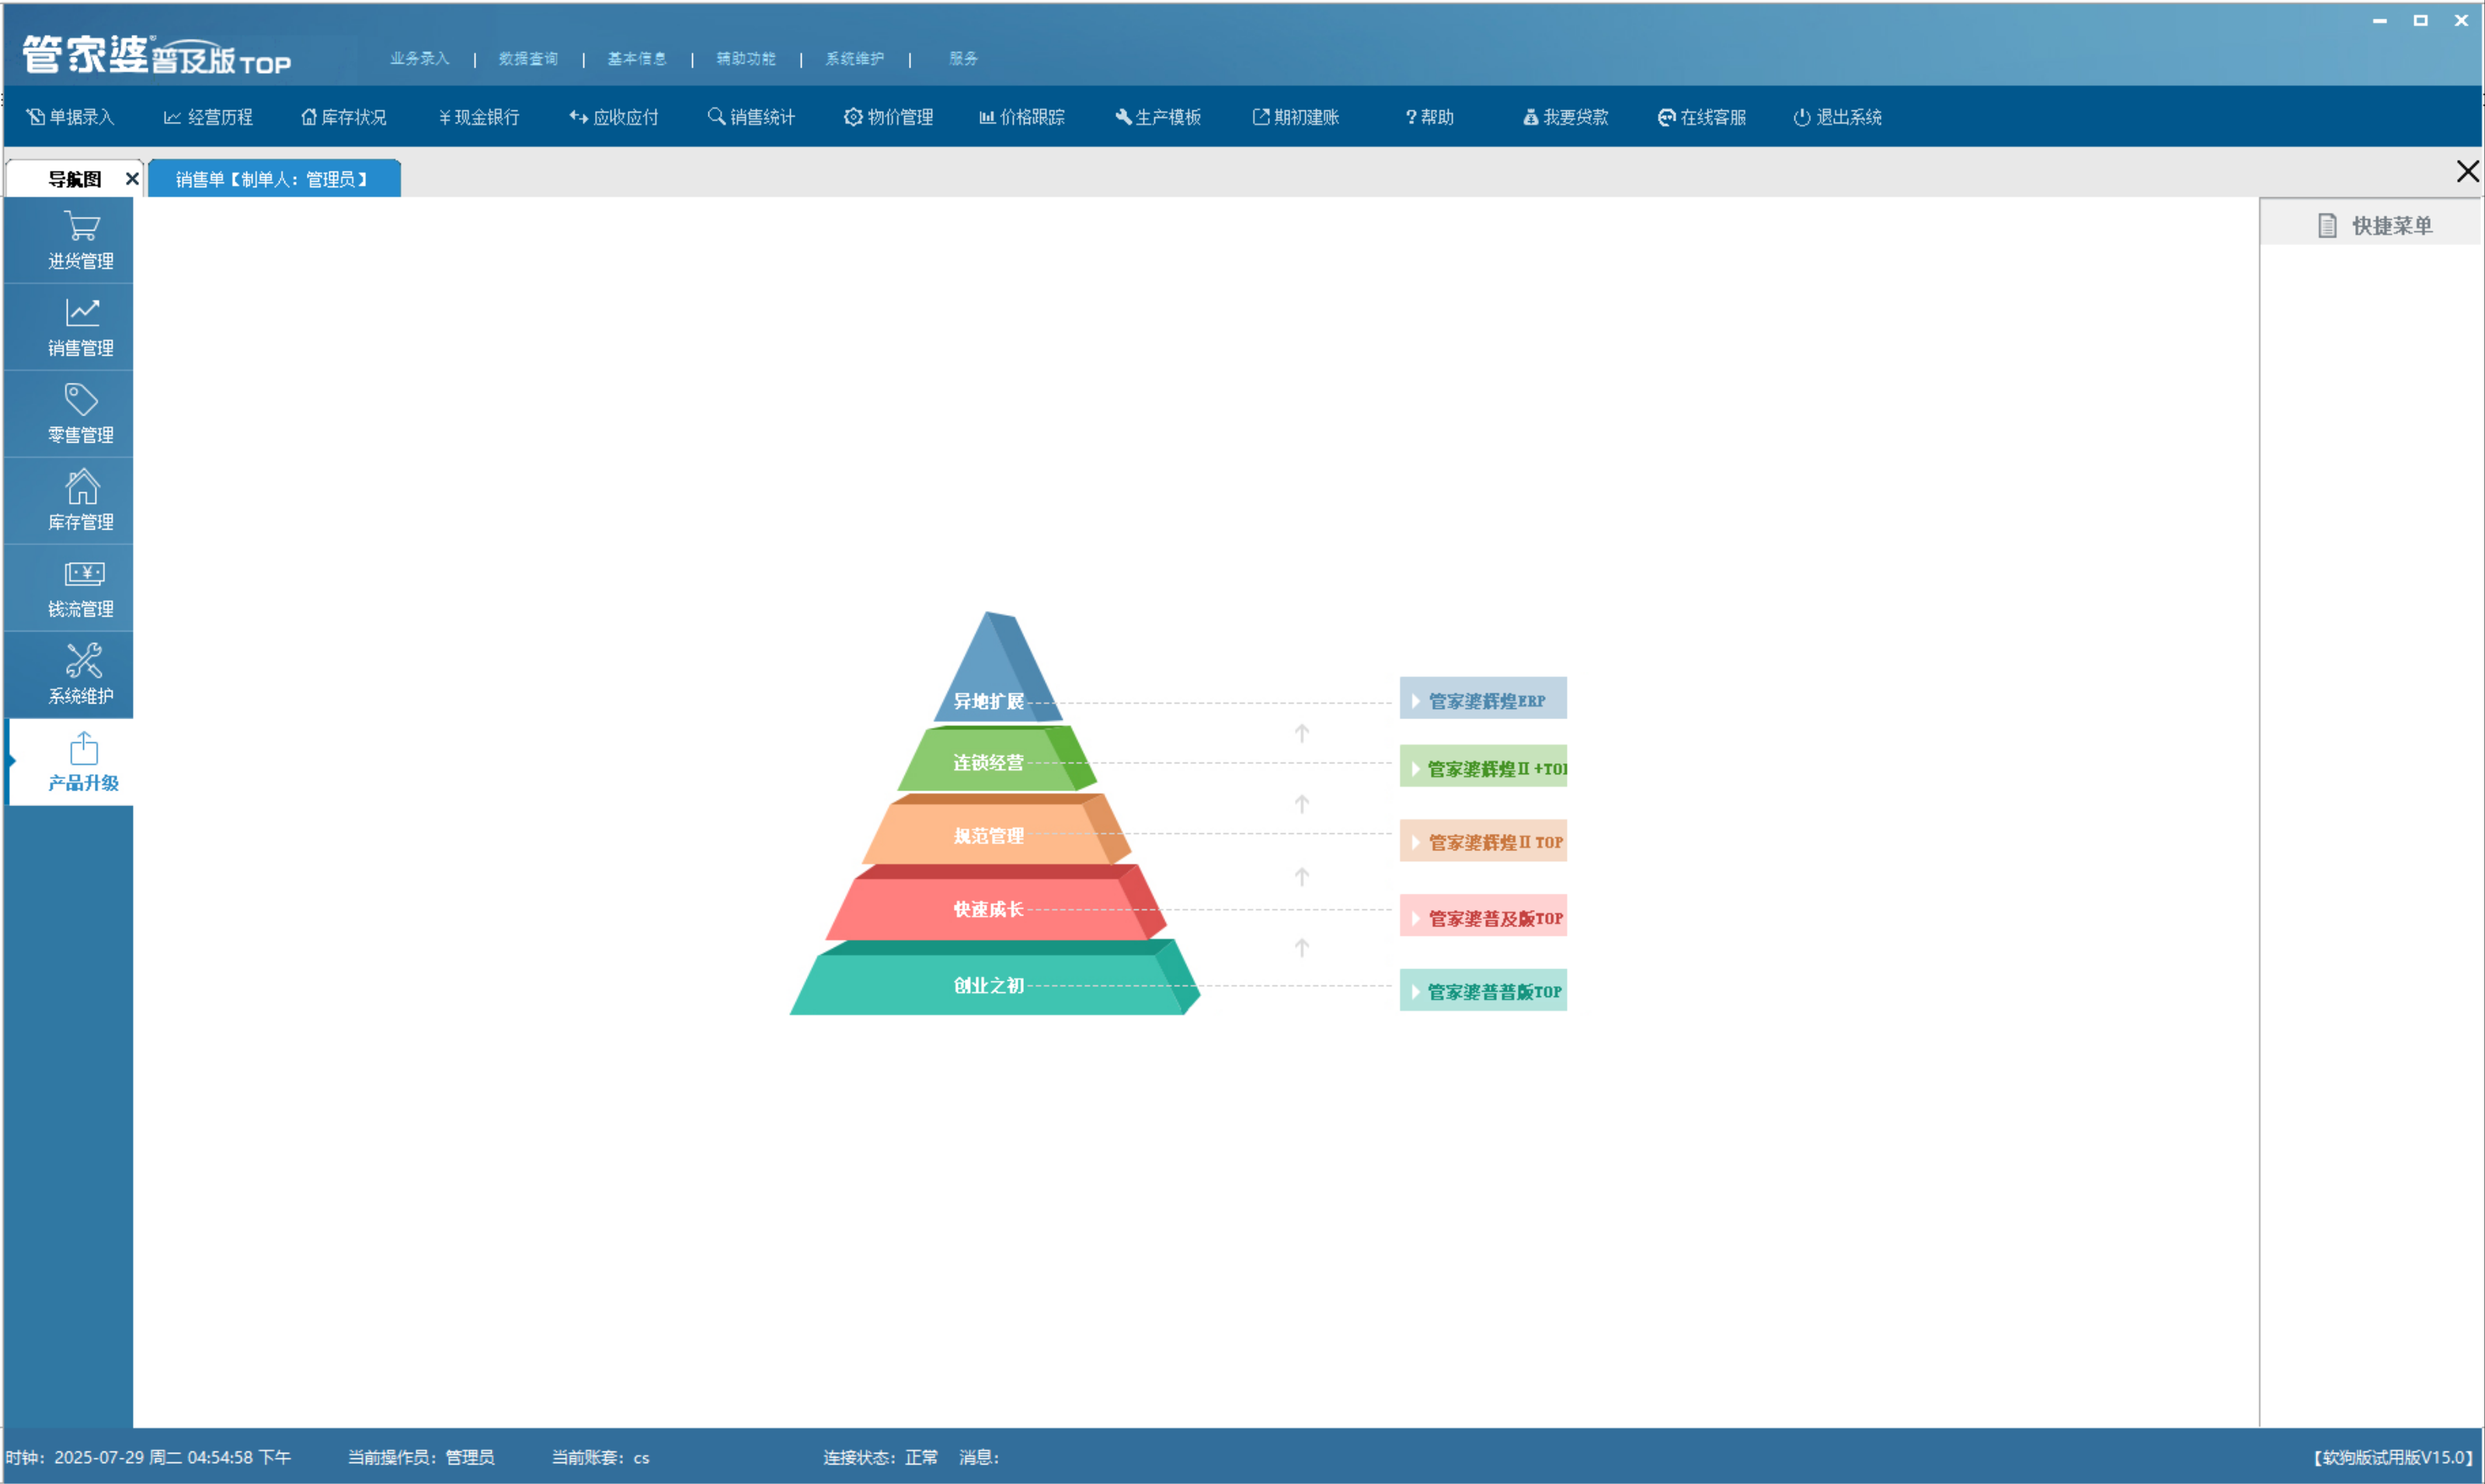
Task: Open 系统维护 system maintenance in sidebar
Action: (x=69, y=675)
